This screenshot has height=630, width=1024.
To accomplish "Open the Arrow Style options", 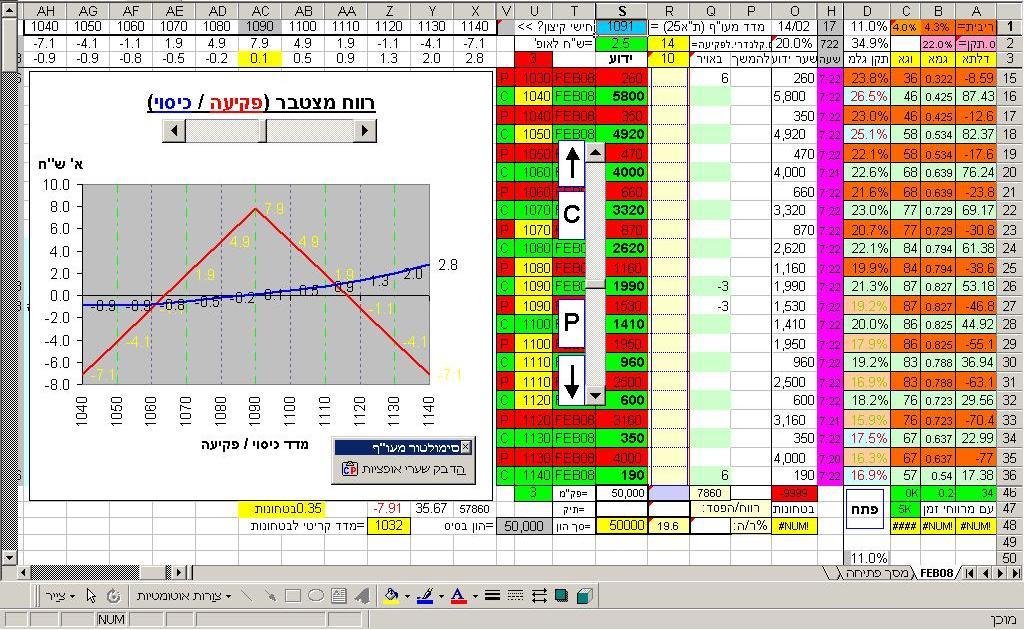I will tap(539, 595).
